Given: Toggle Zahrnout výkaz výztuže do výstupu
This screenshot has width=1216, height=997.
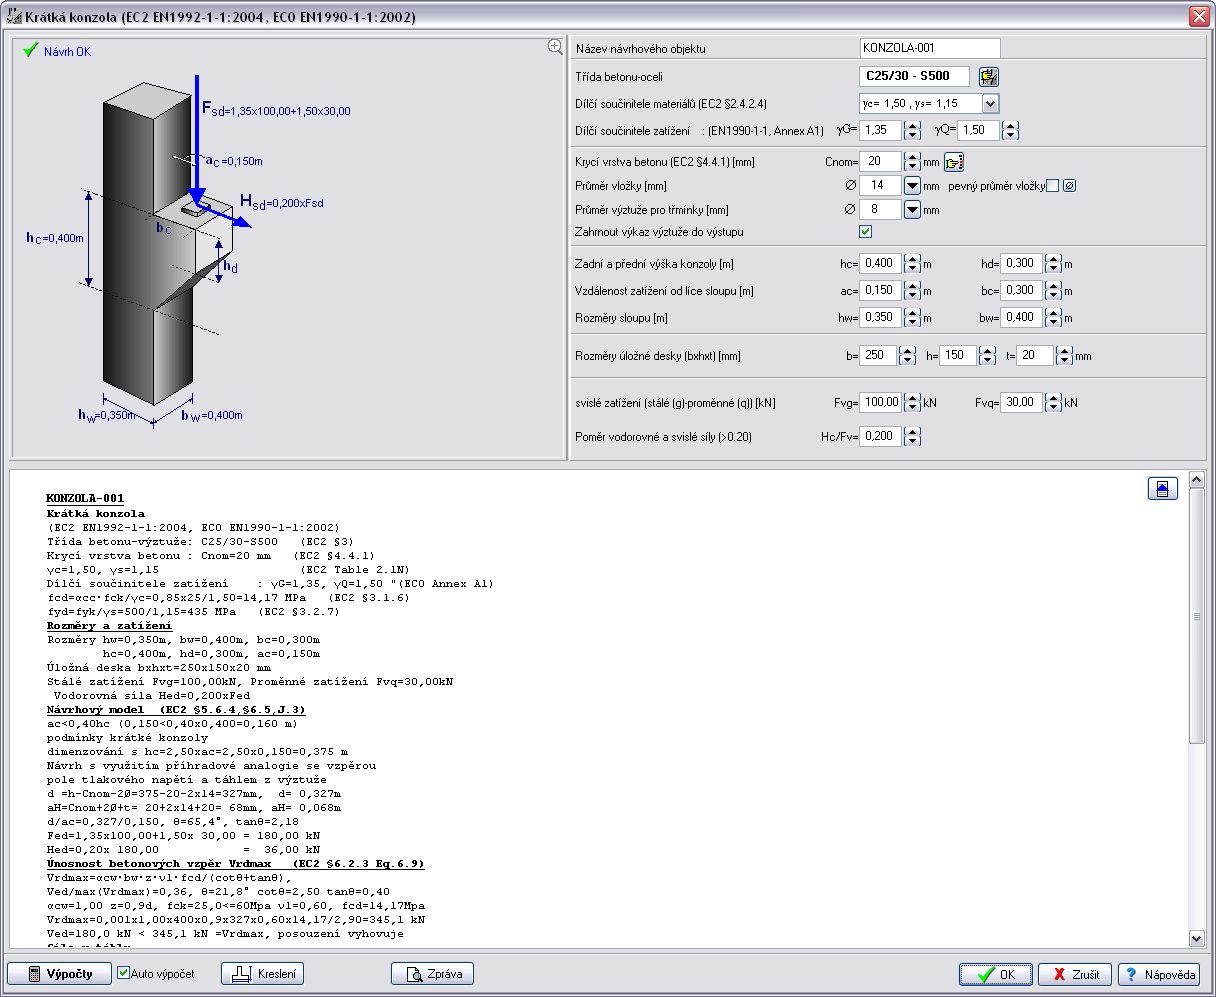Looking at the screenshot, I should point(866,232).
